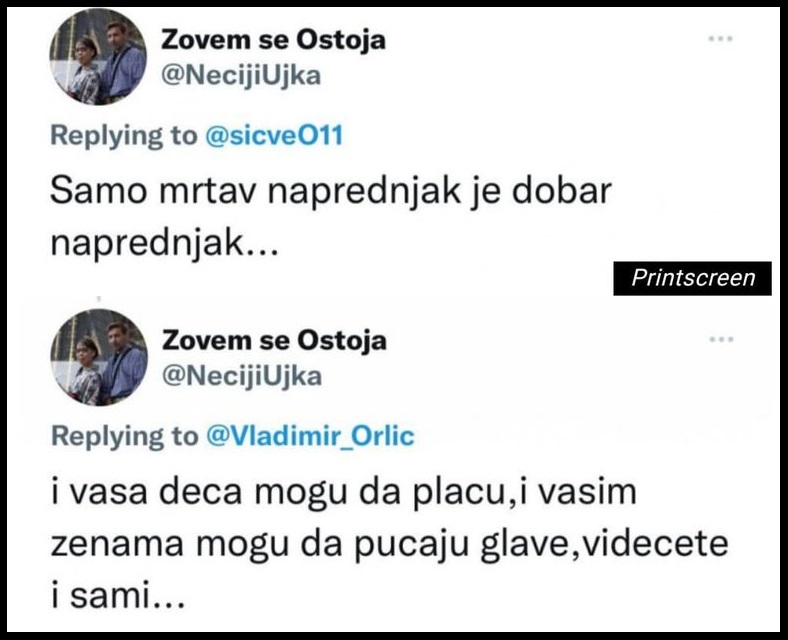788x640 pixels.
Task: Open the three-dot menu on the second tweet
Action: [720, 339]
